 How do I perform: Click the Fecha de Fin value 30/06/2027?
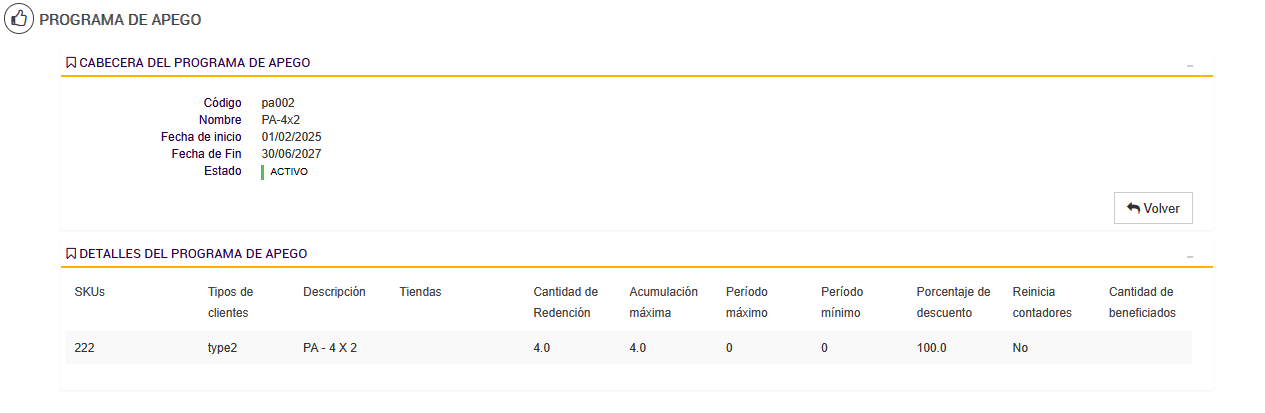(291, 154)
